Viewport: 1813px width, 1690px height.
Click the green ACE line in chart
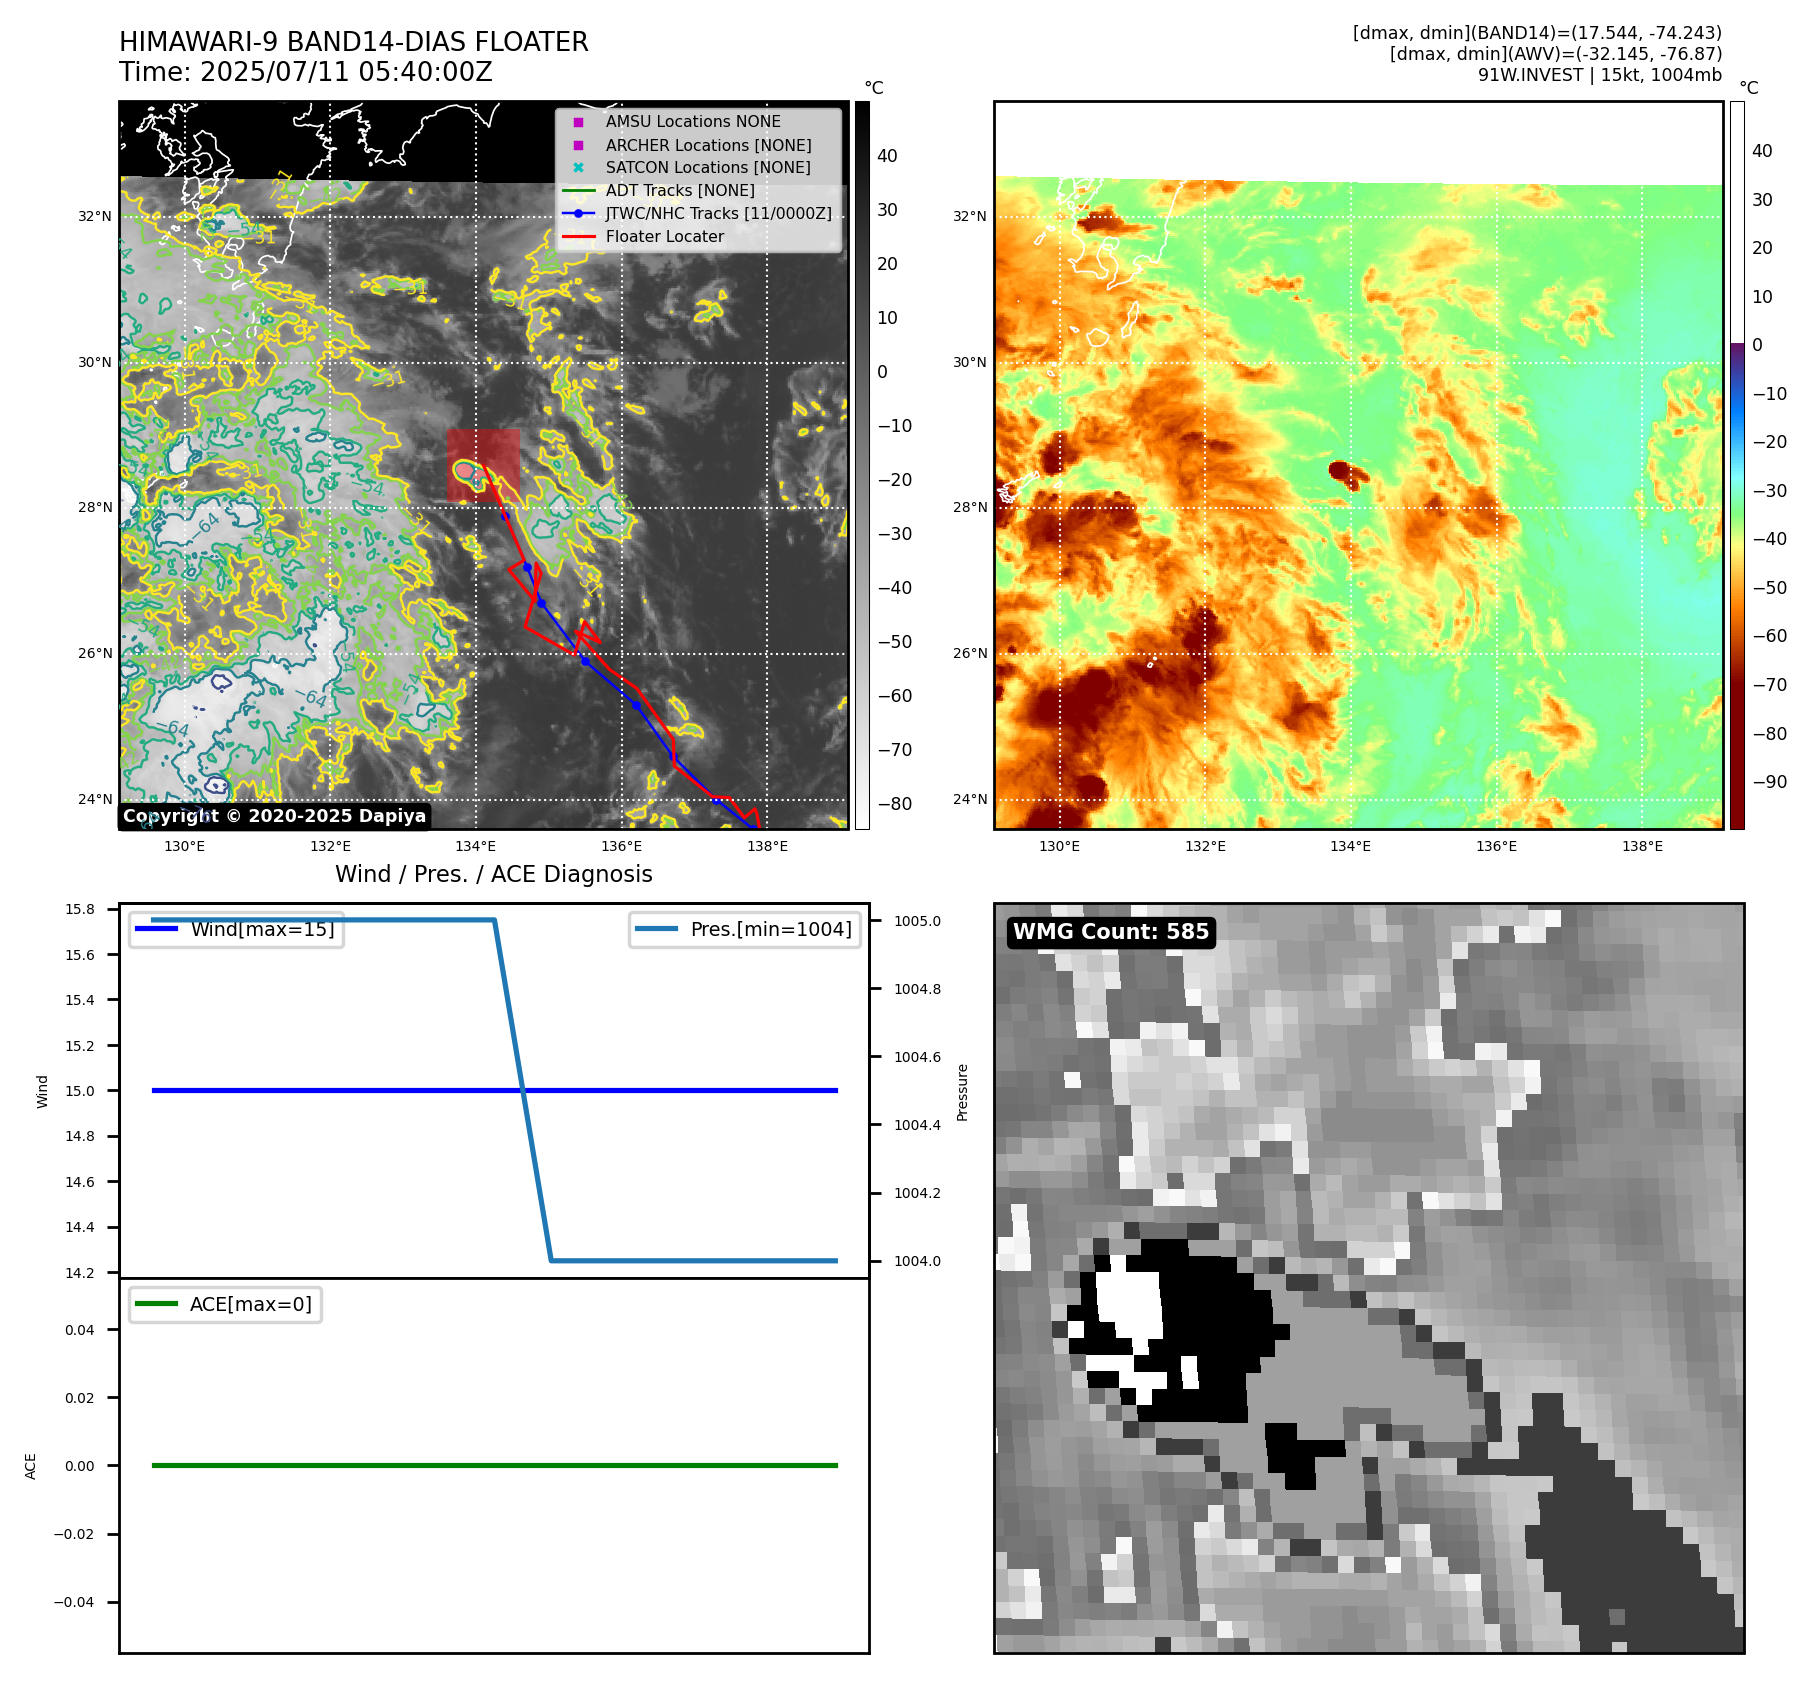(494, 1465)
